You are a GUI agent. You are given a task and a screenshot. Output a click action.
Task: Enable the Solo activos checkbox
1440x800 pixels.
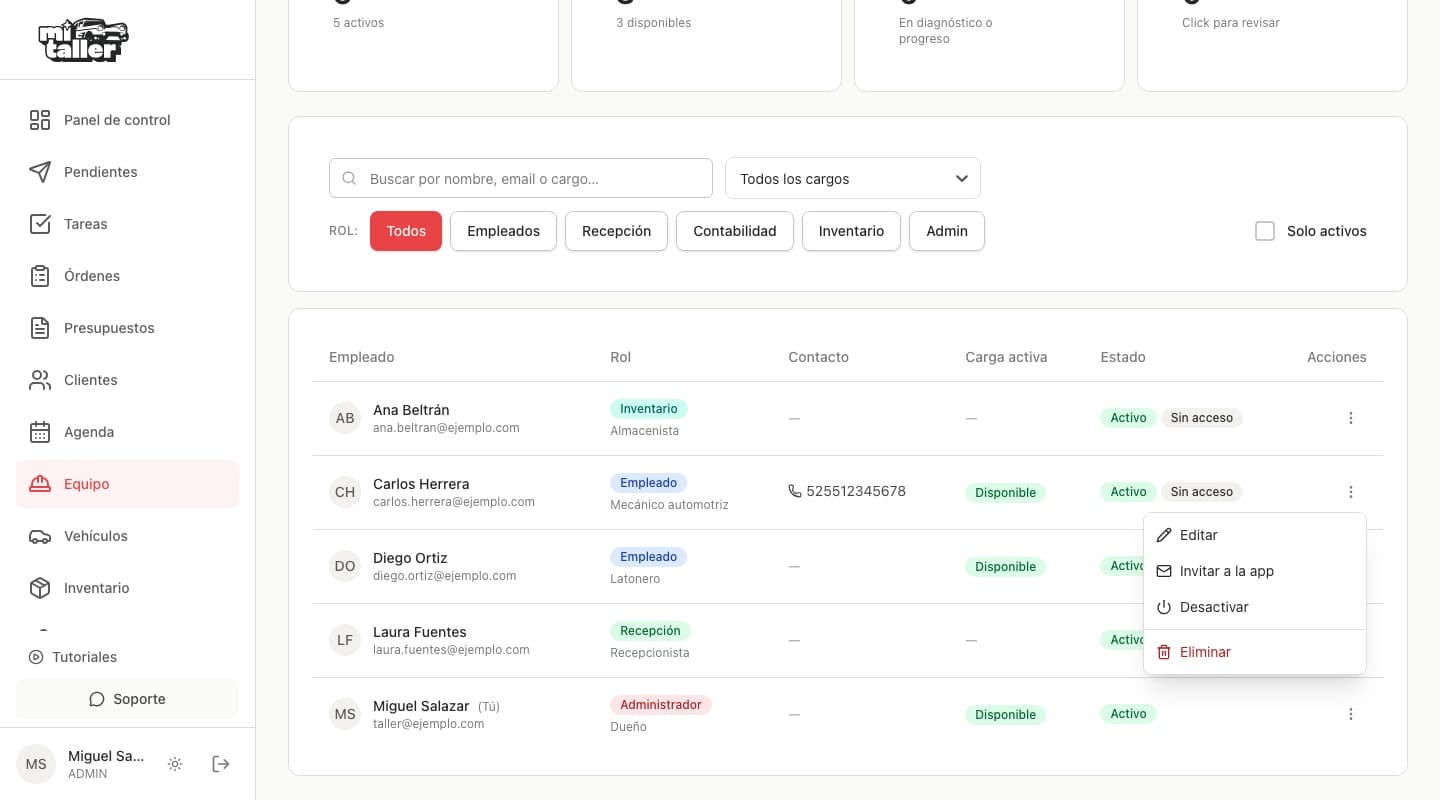tap(1265, 231)
